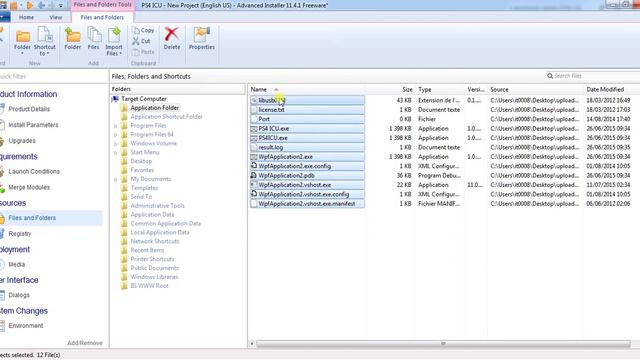Viewport: 640px width, 360px height.
Task: Select Windows Libraries folder in tree
Action: click(154, 277)
